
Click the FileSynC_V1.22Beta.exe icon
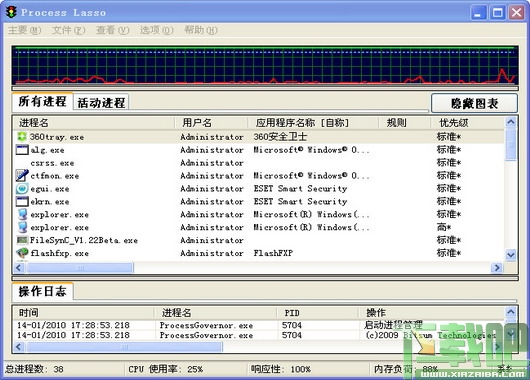22,240
